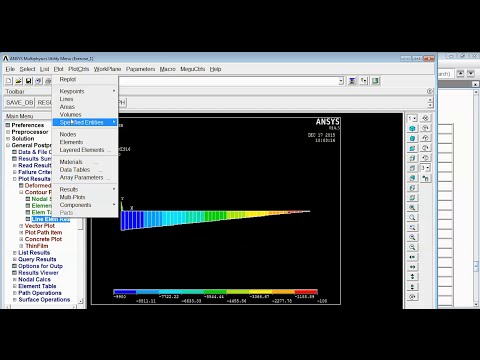Click the model control icon below rate dropdown
The image size is (480, 360).
425,178
